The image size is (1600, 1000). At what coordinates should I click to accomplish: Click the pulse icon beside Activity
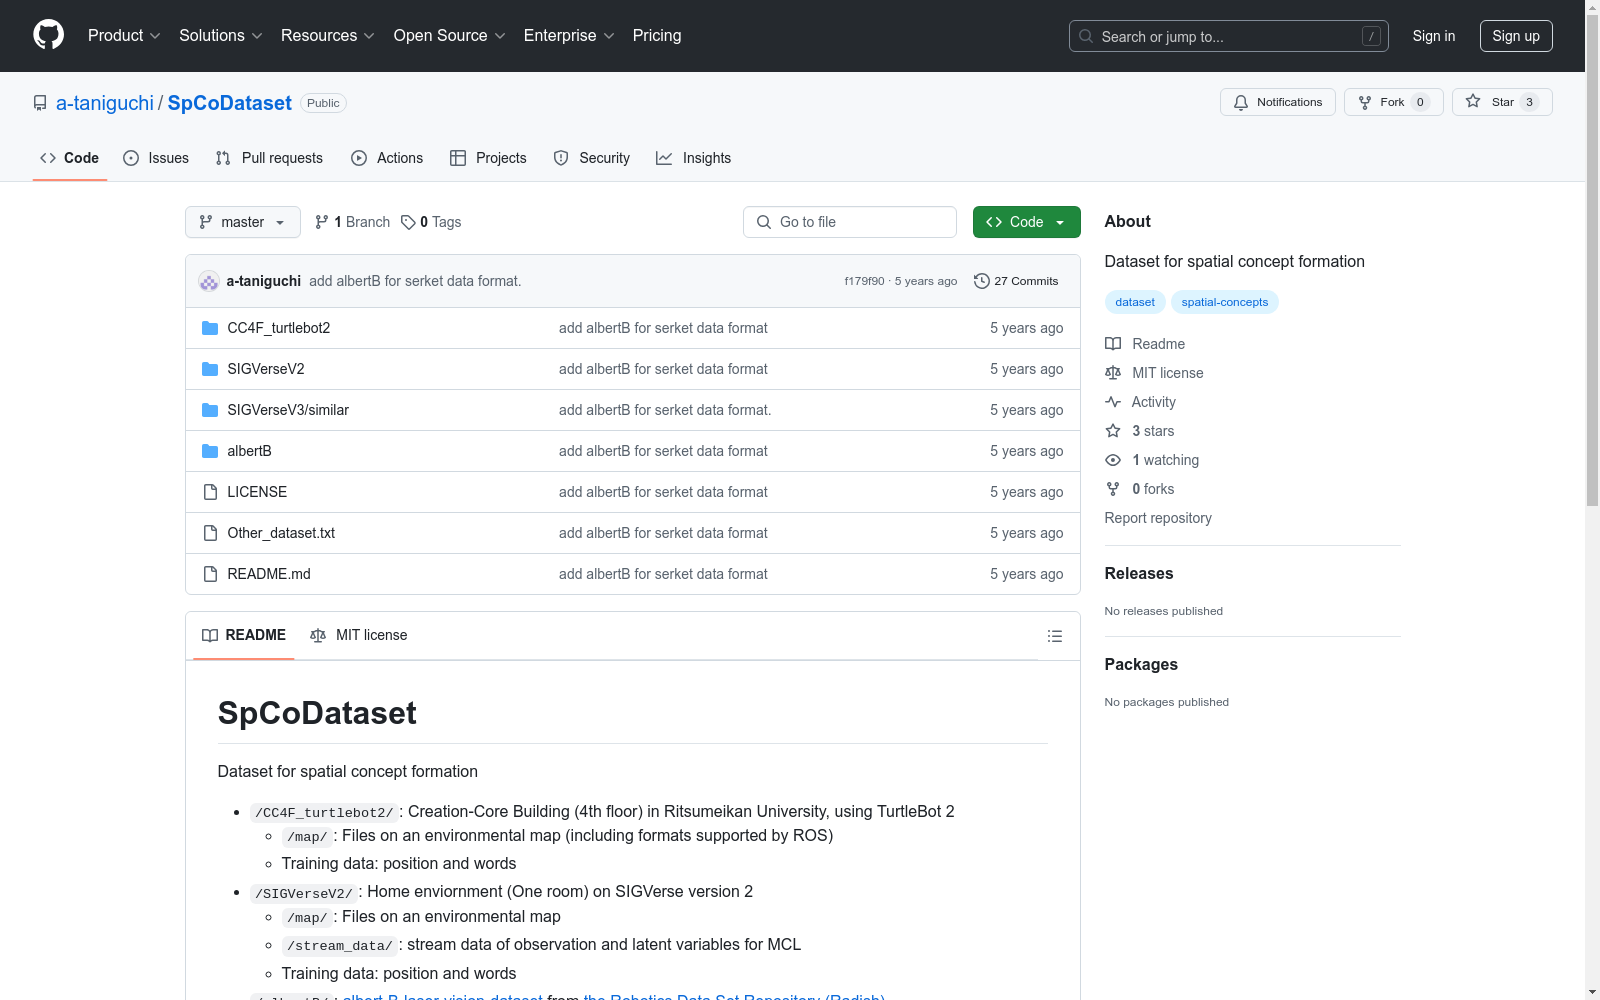[x=1113, y=402]
